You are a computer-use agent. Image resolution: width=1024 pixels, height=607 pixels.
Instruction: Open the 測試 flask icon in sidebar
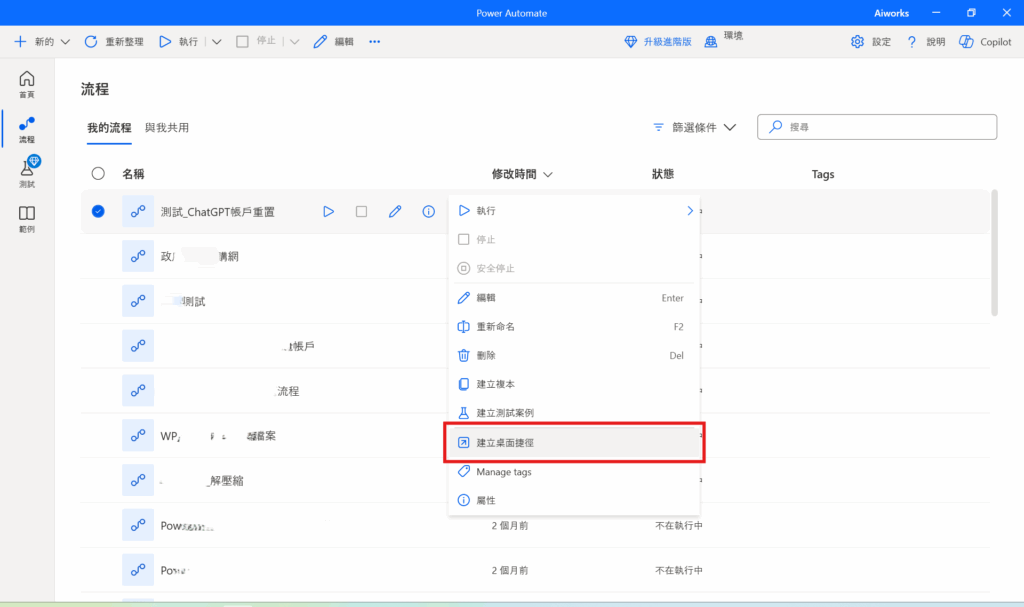tap(27, 172)
